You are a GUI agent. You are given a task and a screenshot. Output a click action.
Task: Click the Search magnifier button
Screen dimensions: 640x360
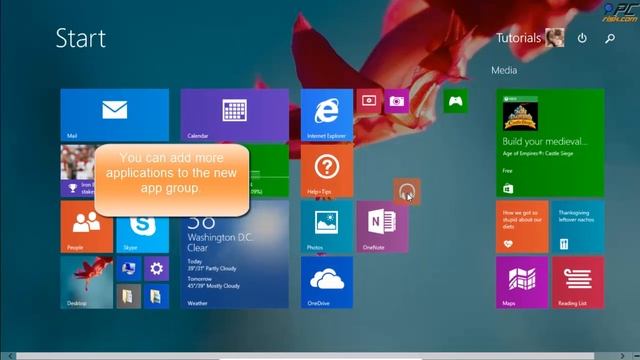(x=610, y=38)
